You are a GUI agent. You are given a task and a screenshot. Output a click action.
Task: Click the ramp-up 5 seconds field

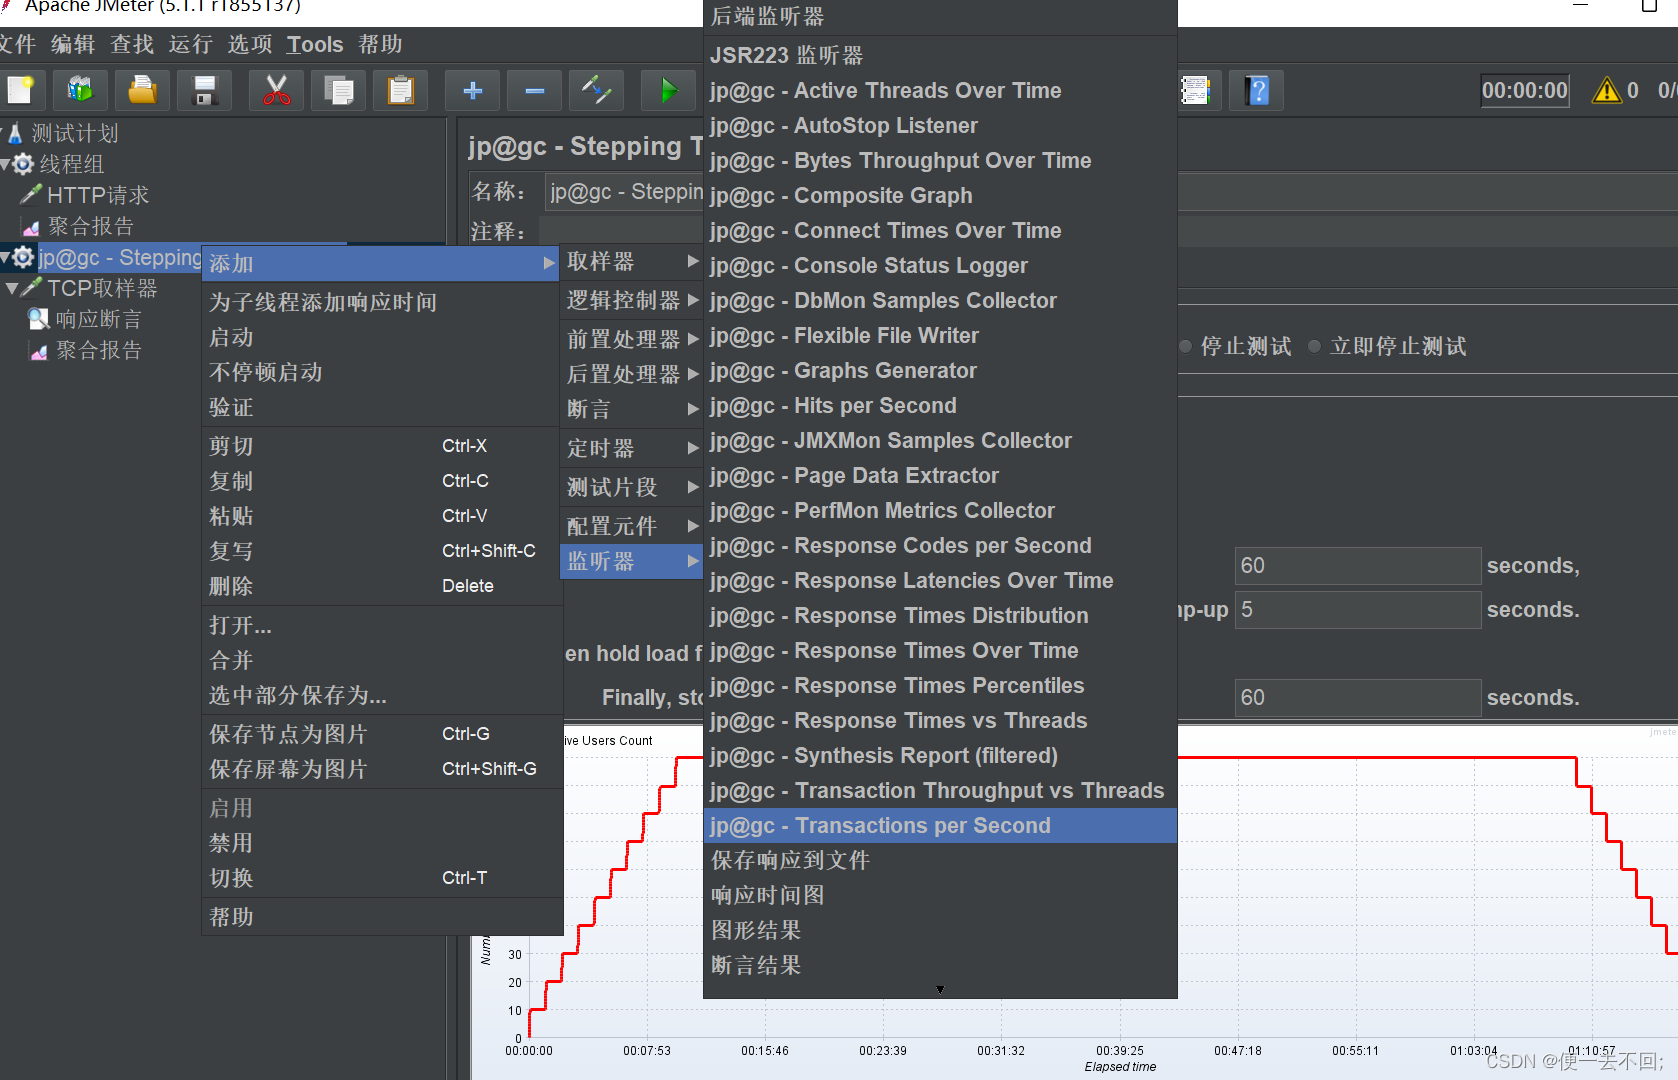coord(1358,610)
